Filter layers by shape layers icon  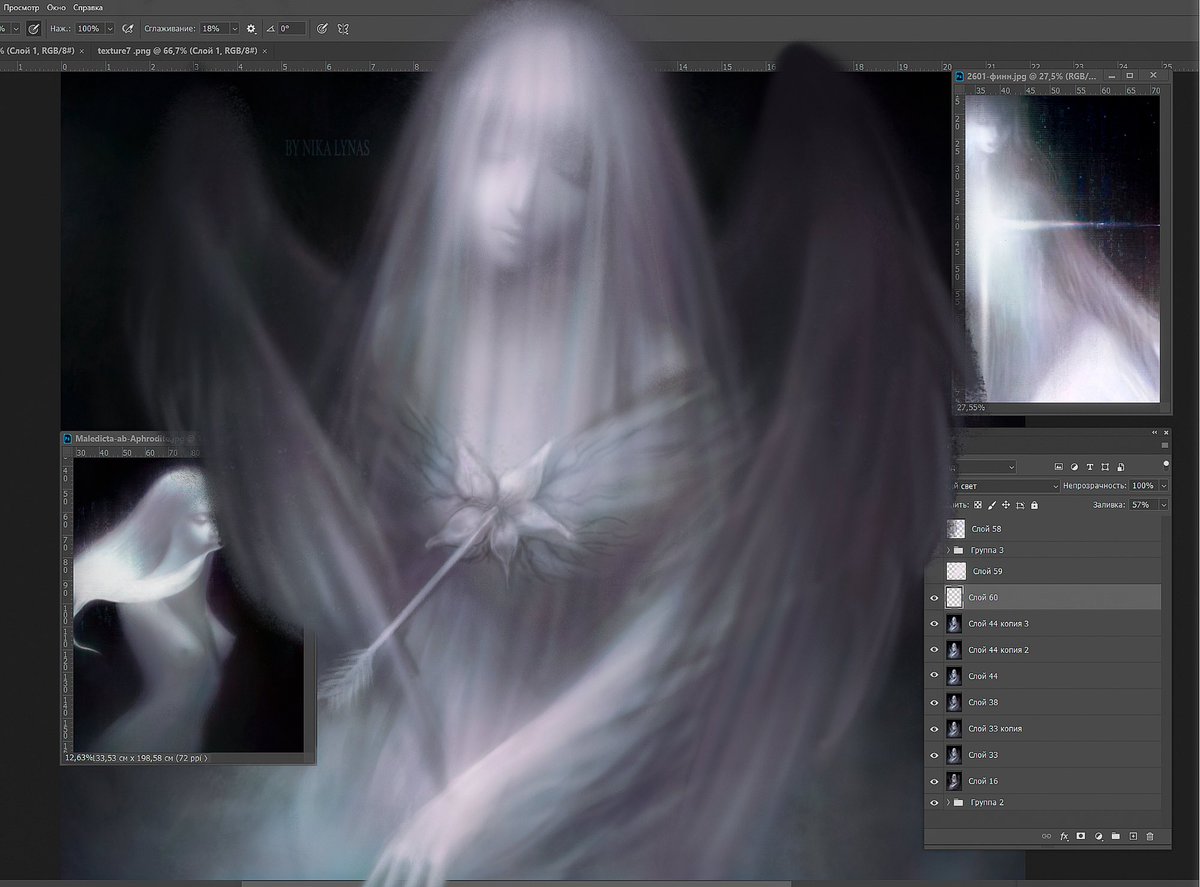(1105, 467)
